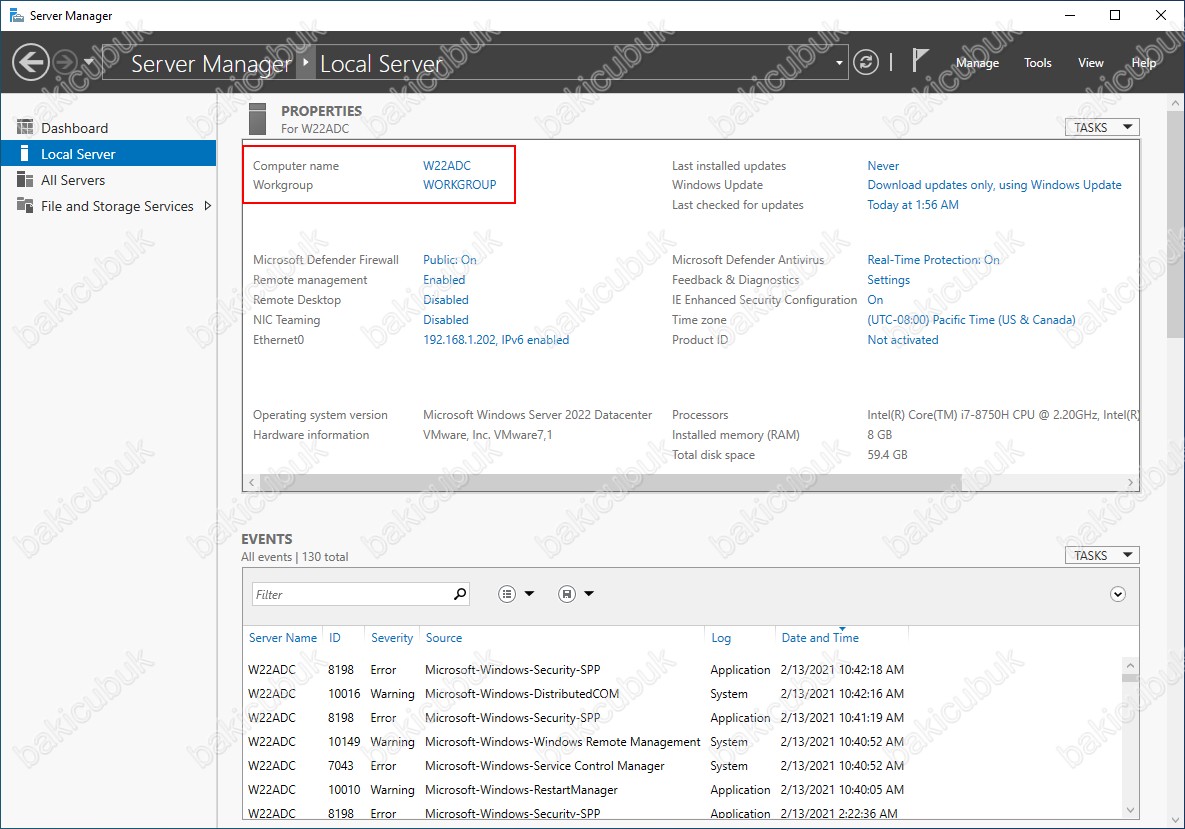The image size is (1185, 829).
Task: Open the navigation history dropdown arrow
Action: point(88,62)
